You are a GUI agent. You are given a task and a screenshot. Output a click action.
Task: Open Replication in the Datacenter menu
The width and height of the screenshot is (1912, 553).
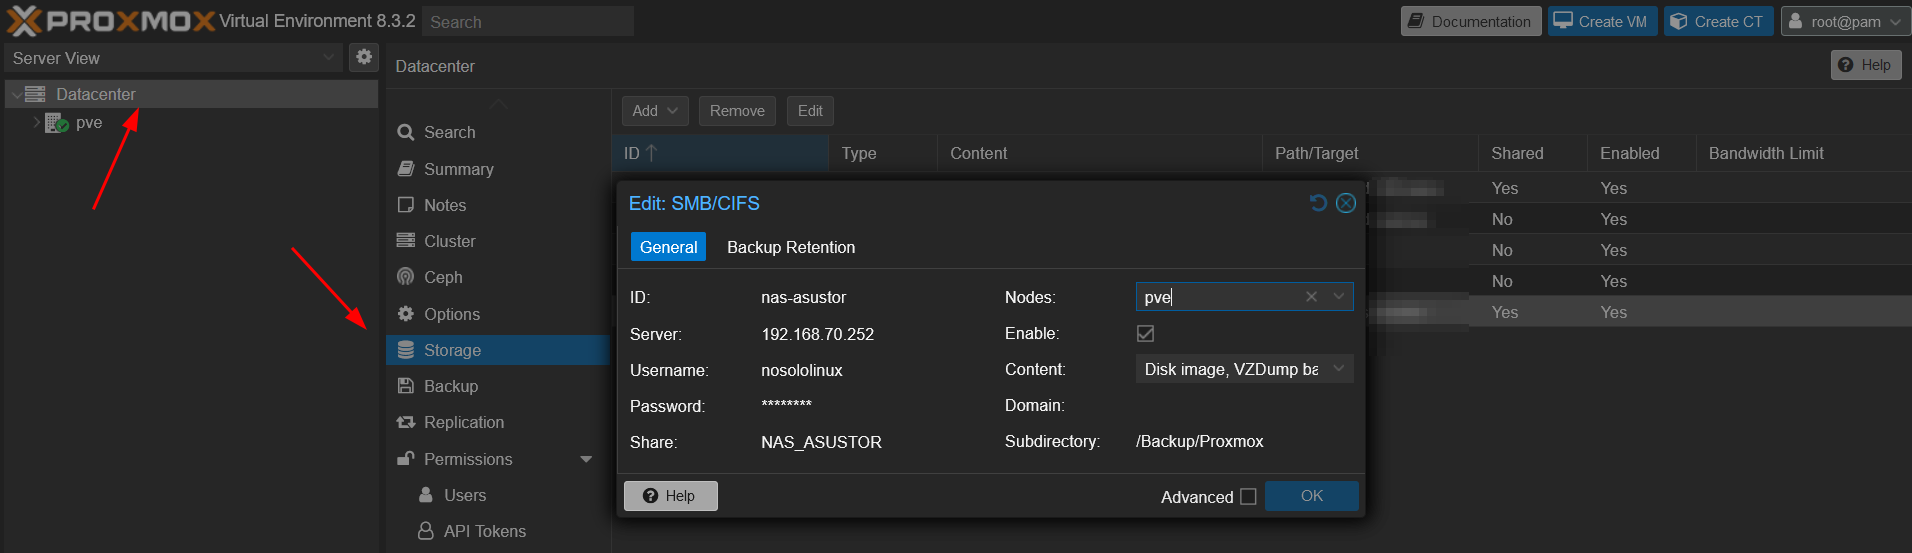pyautogui.click(x=463, y=422)
